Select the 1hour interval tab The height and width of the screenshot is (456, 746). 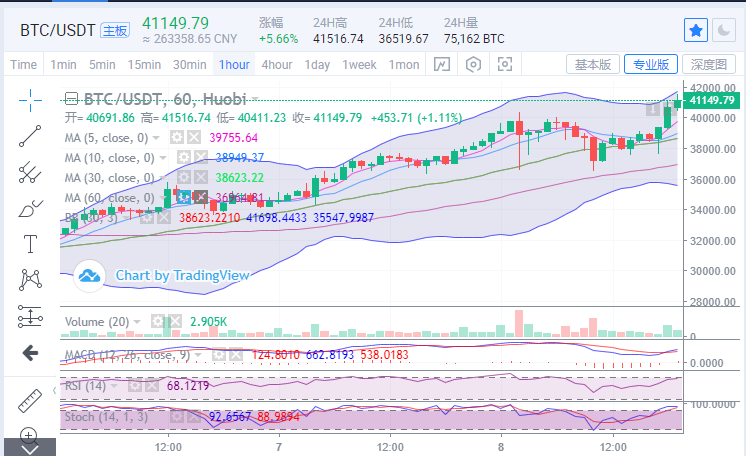click(234, 64)
